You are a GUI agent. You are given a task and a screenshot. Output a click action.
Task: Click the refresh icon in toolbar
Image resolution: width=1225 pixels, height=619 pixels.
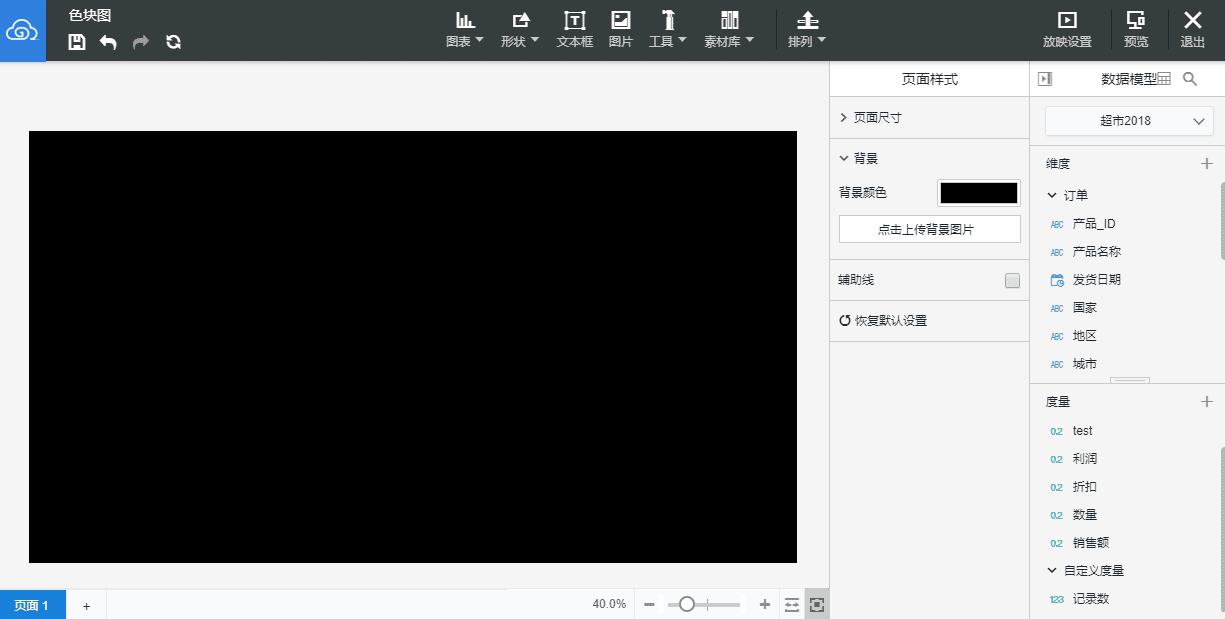coord(174,42)
